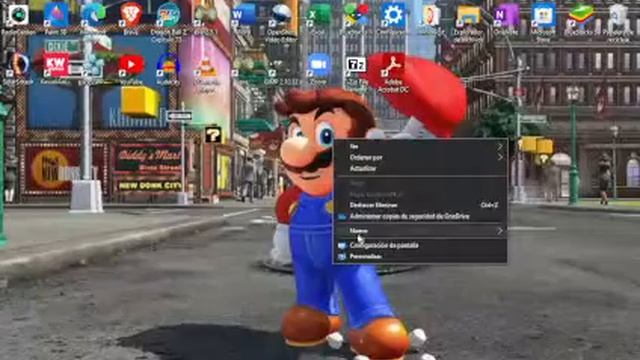
Task: Open the Audacity shortcut
Action: 168,68
